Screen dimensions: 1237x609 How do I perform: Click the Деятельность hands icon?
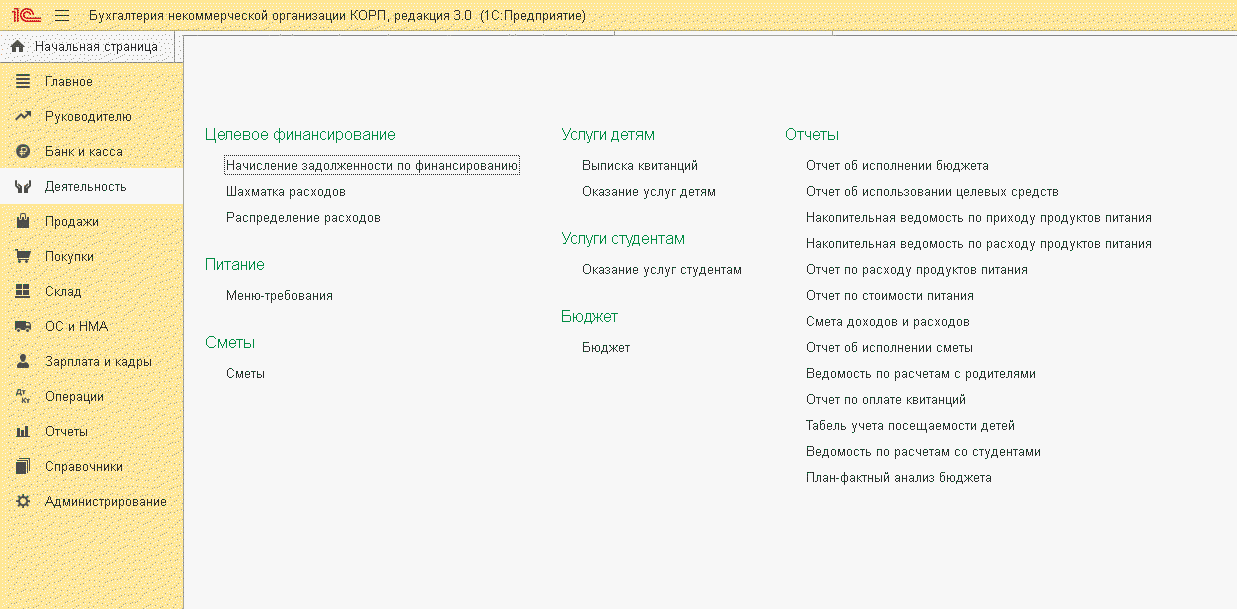click(x=23, y=186)
